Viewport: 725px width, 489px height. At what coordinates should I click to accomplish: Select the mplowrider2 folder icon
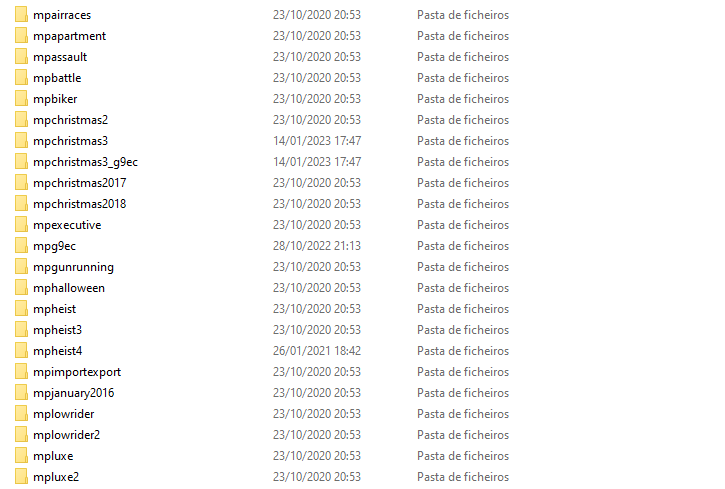pos(21,435)
